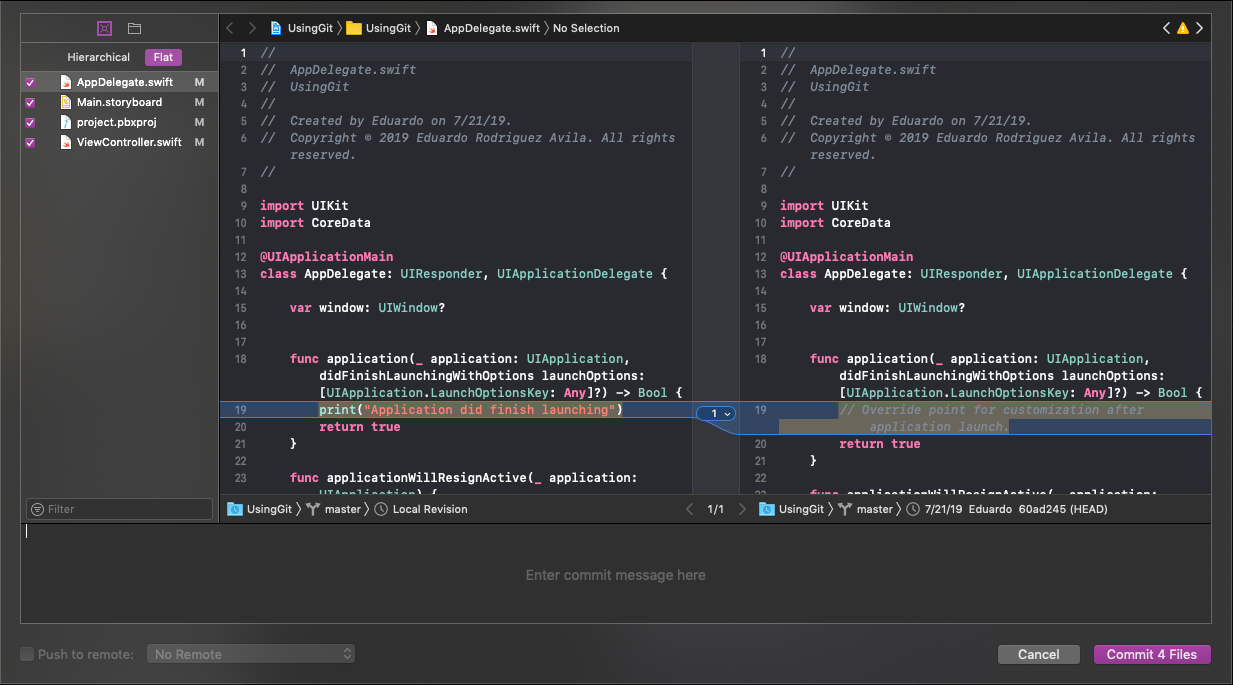Image resolution: width=1233 pixels, height=685 pixels.
Task: Open the change 1 discard dropdown
Action: [x=716, y=413]
